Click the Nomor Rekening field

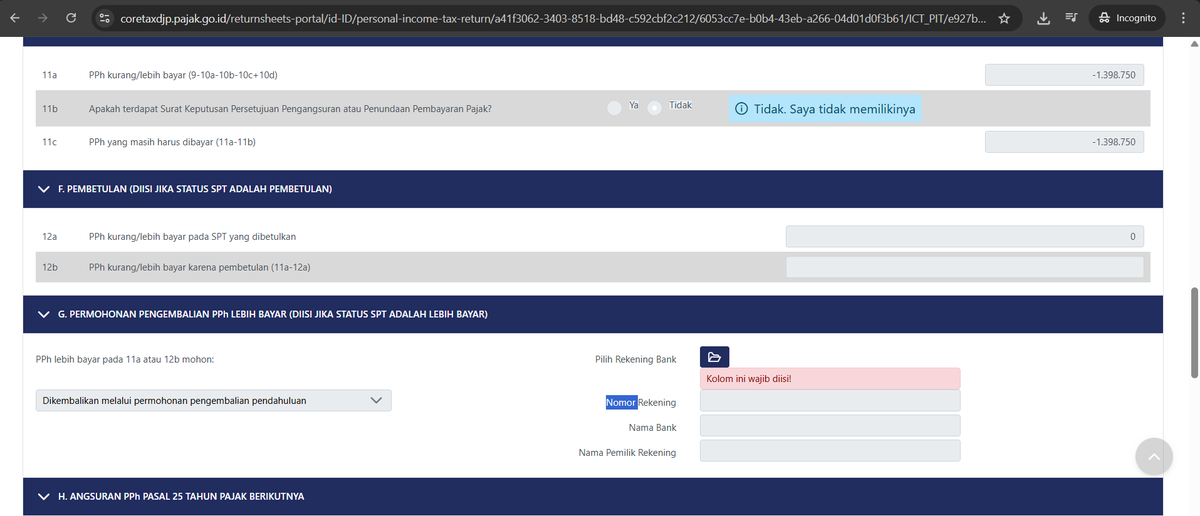(x=830, y=401)
